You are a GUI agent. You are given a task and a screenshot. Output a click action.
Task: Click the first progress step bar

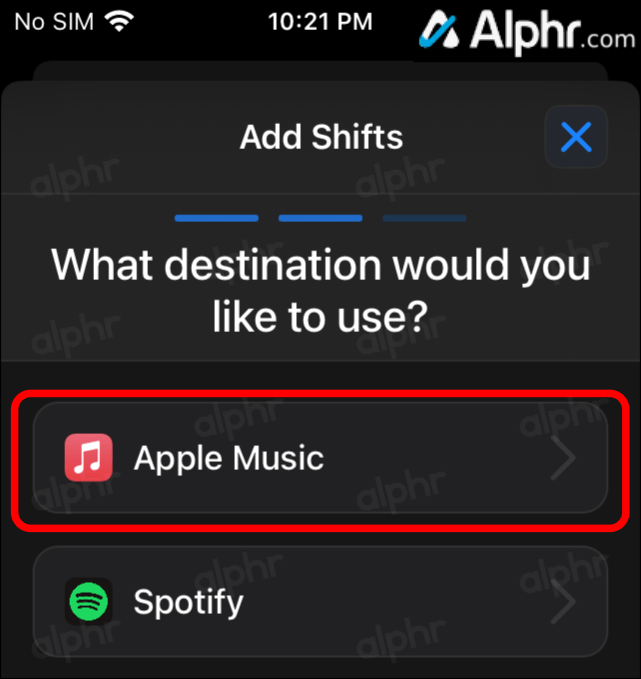click(217, 218)
